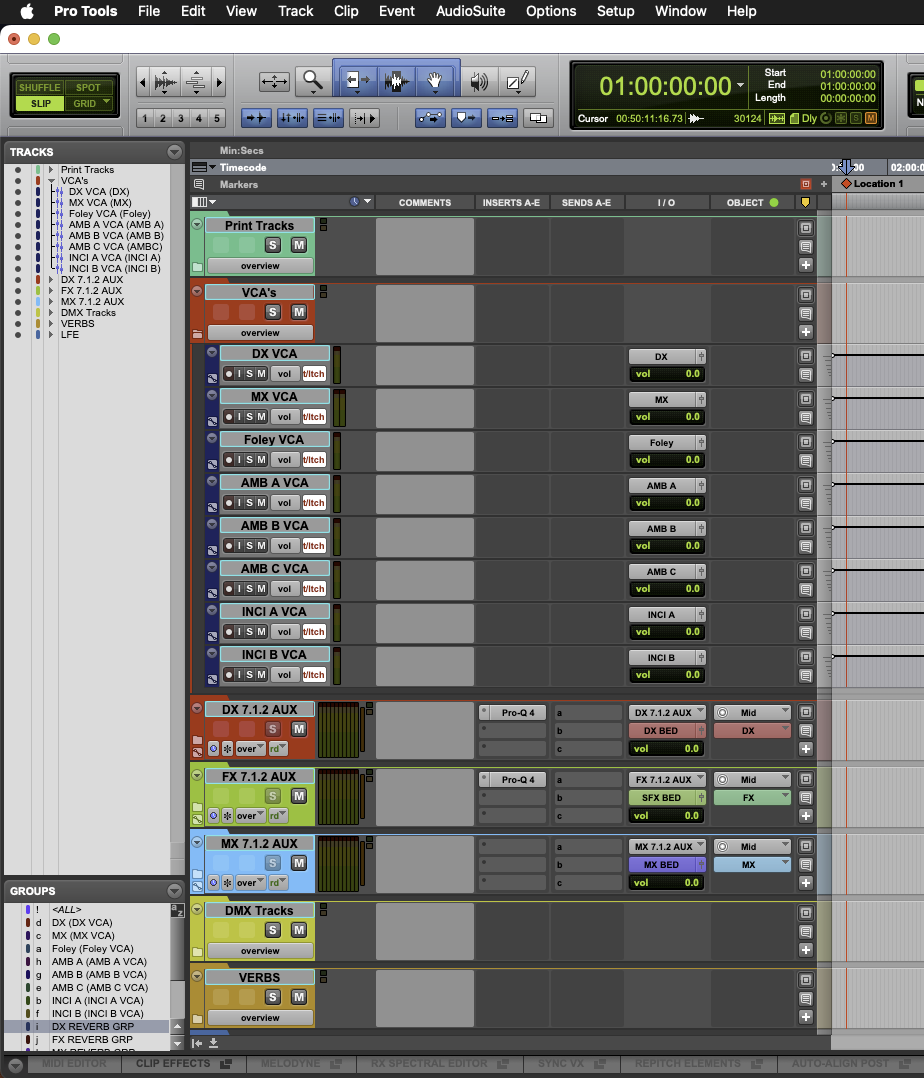This screenshot has height=1078, width=924.
Task: Toggle Automation Follows Edit icon
Action: pyautogui.click(x=430, y=118)
